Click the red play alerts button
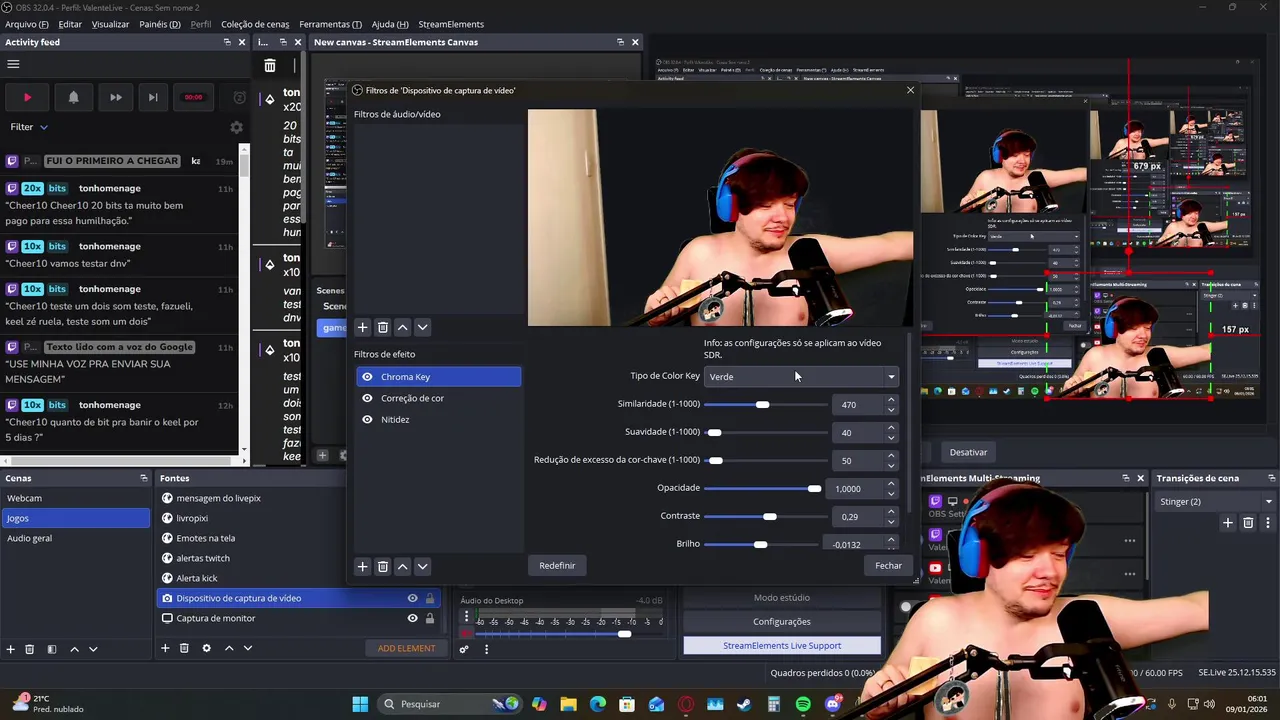 tap(27, 97)
